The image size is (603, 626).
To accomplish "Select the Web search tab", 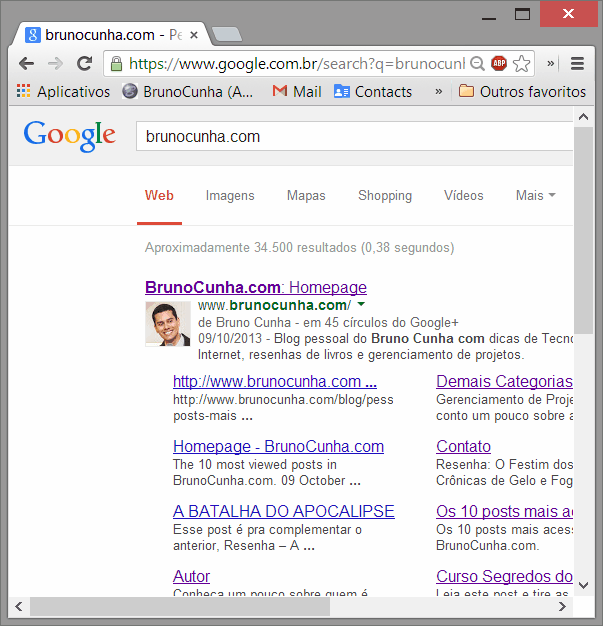I will click(159, 196).
